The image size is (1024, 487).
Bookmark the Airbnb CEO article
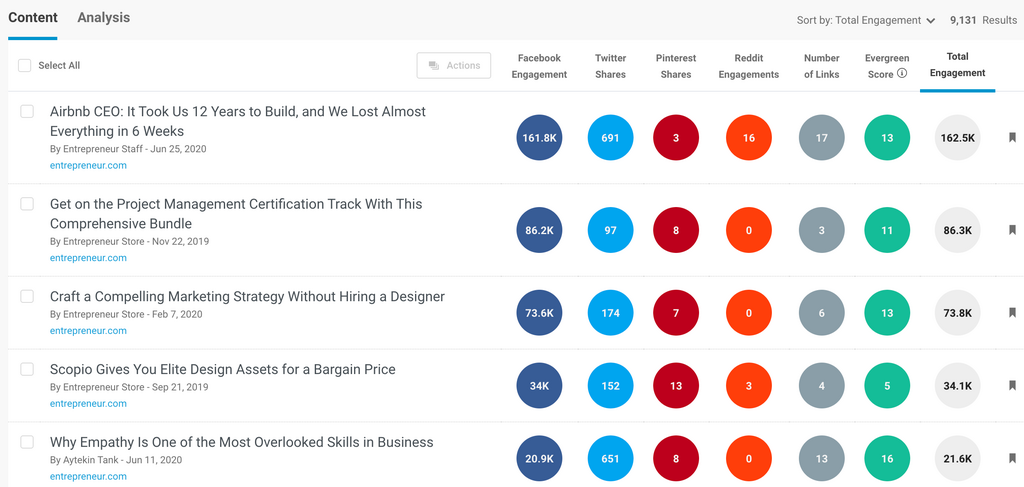click(x=1012, y=139)
